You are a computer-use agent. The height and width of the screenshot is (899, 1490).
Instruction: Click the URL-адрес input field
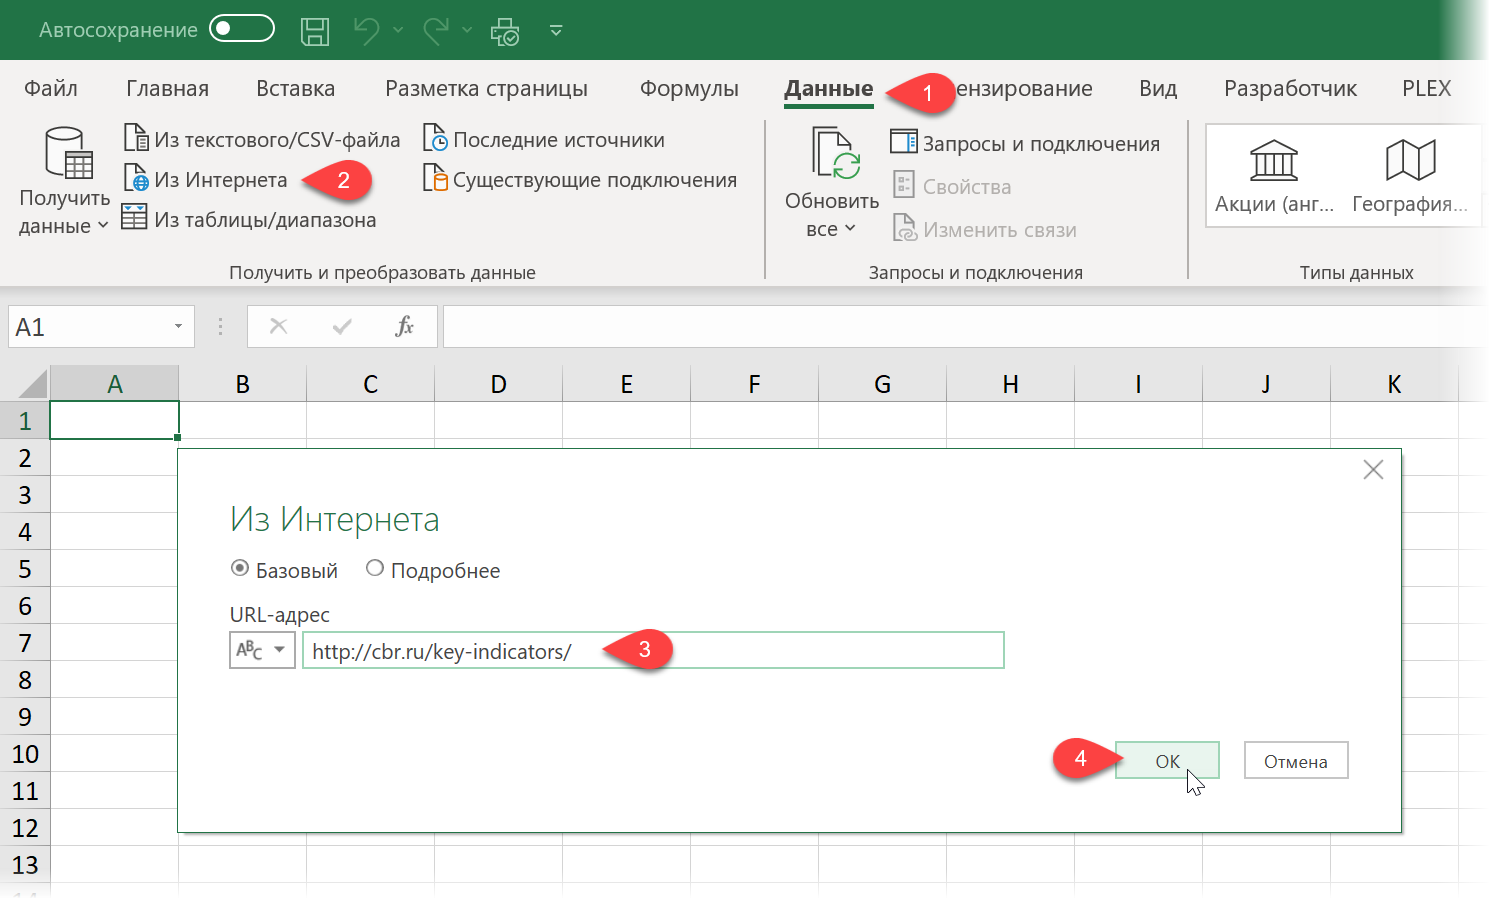pyautogui.click(x=653, y=650)
